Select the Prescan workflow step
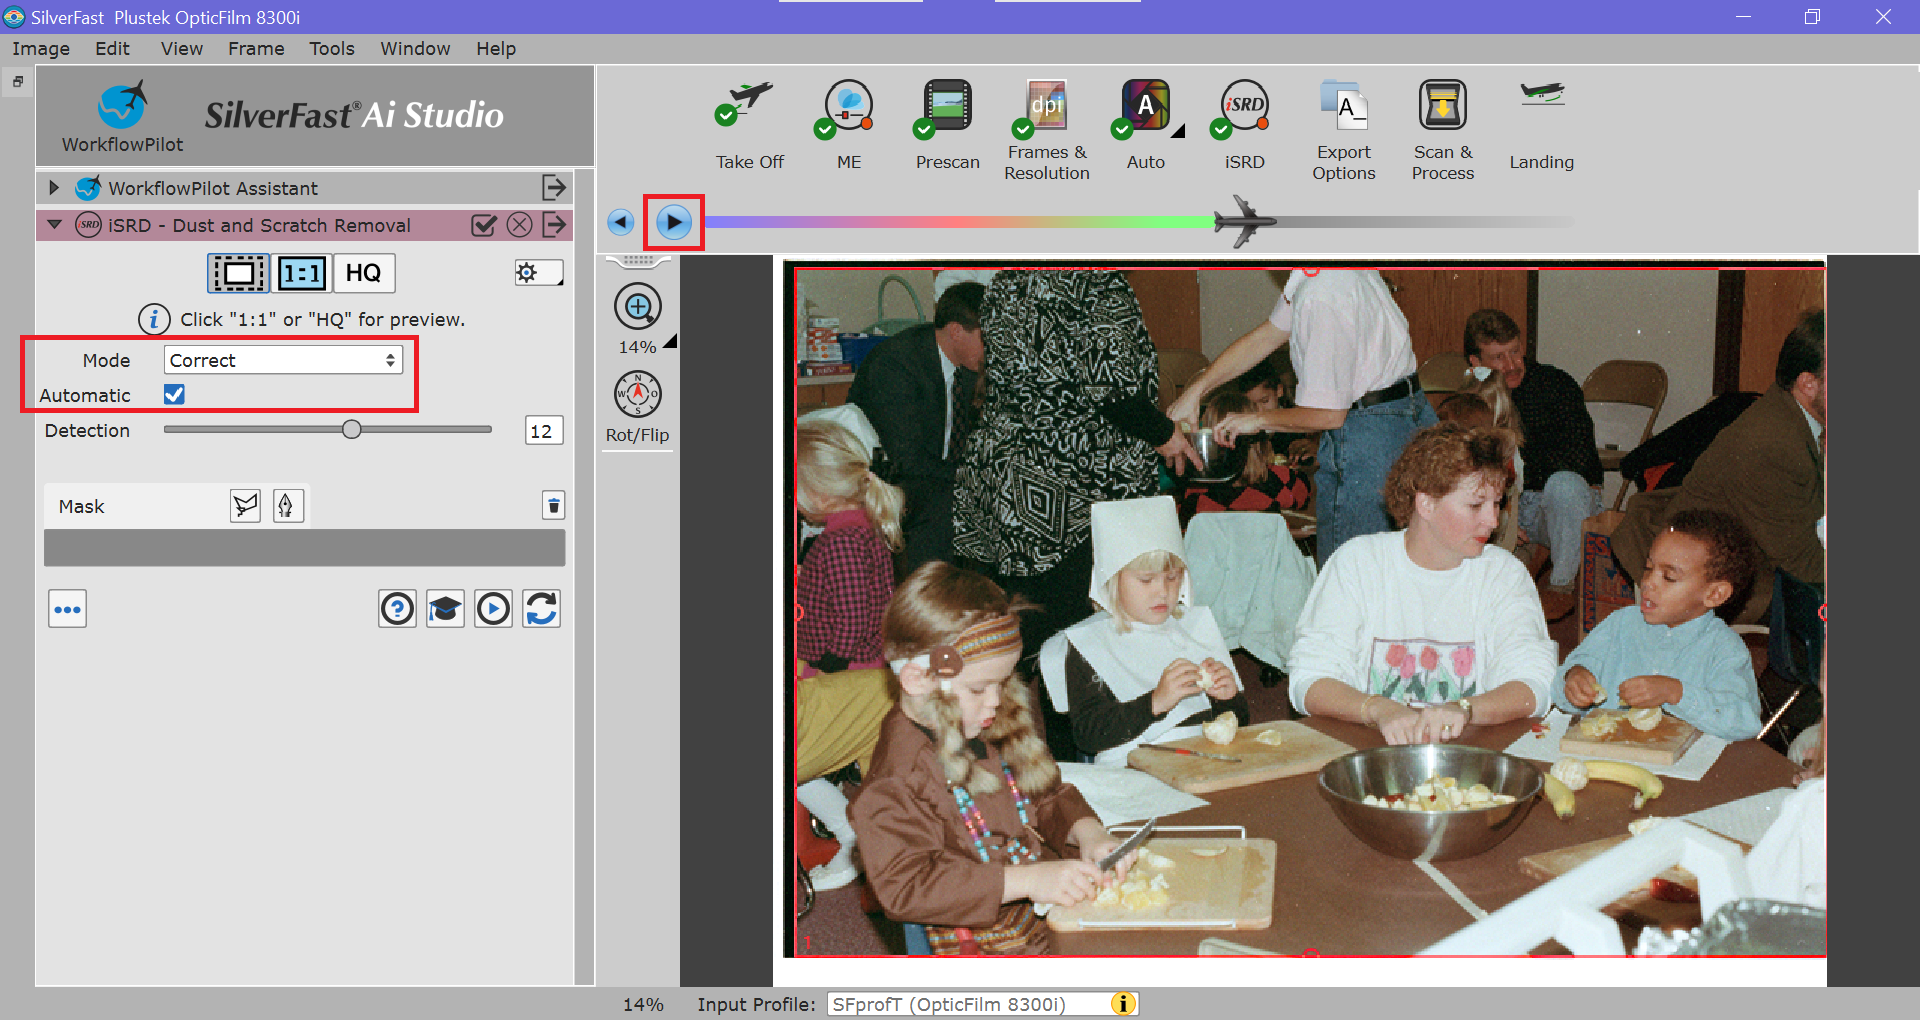 [945, 108]
